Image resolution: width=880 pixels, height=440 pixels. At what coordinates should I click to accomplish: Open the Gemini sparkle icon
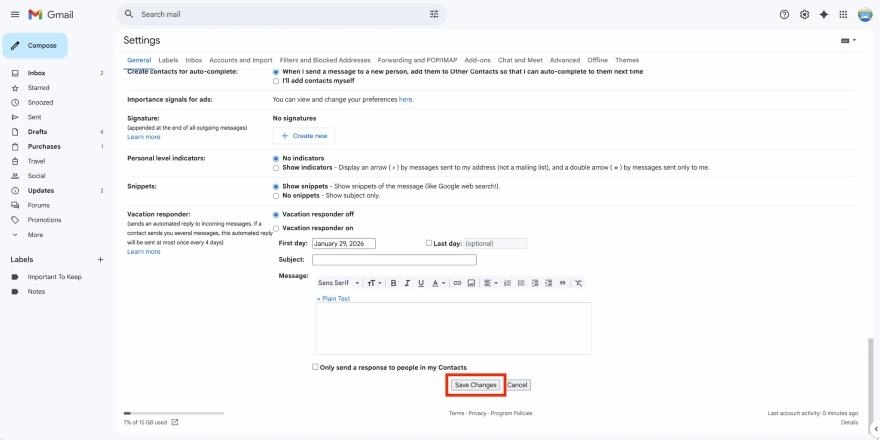click(823, 15)
